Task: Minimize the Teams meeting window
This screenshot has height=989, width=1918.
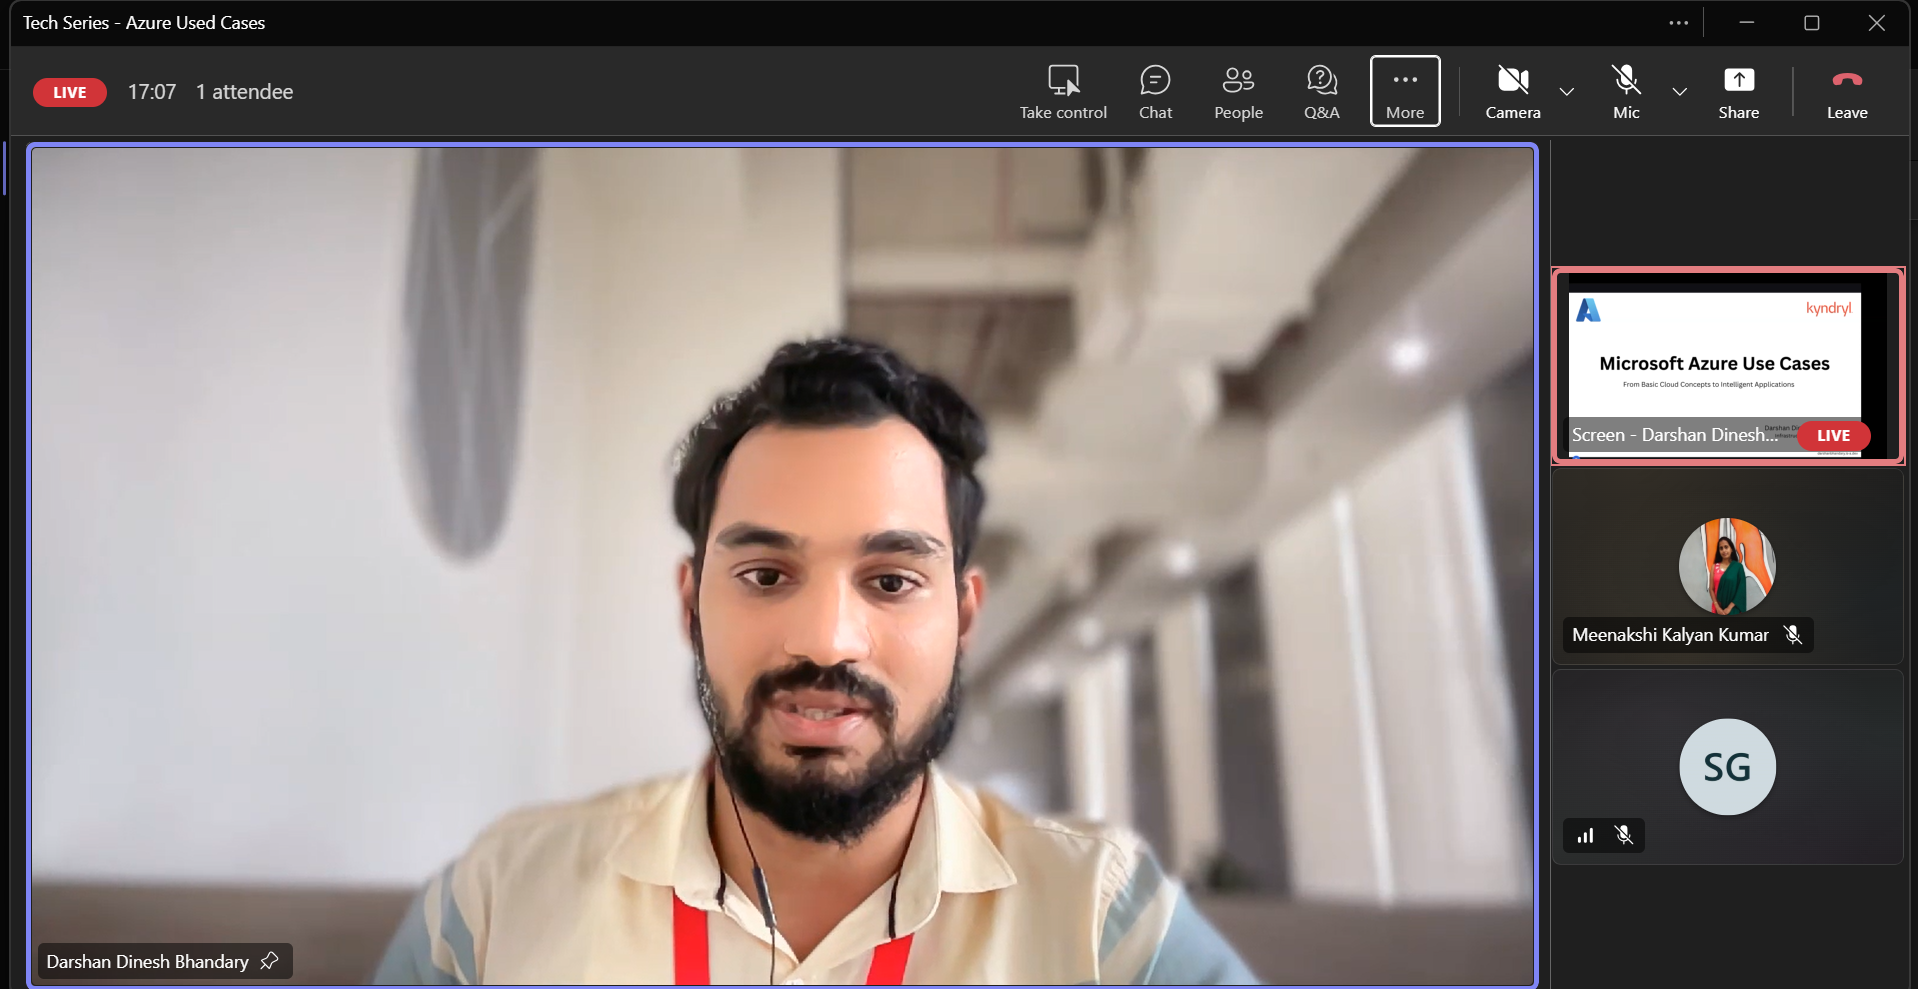Action: pyautogui.click(x=1747, y=23)
